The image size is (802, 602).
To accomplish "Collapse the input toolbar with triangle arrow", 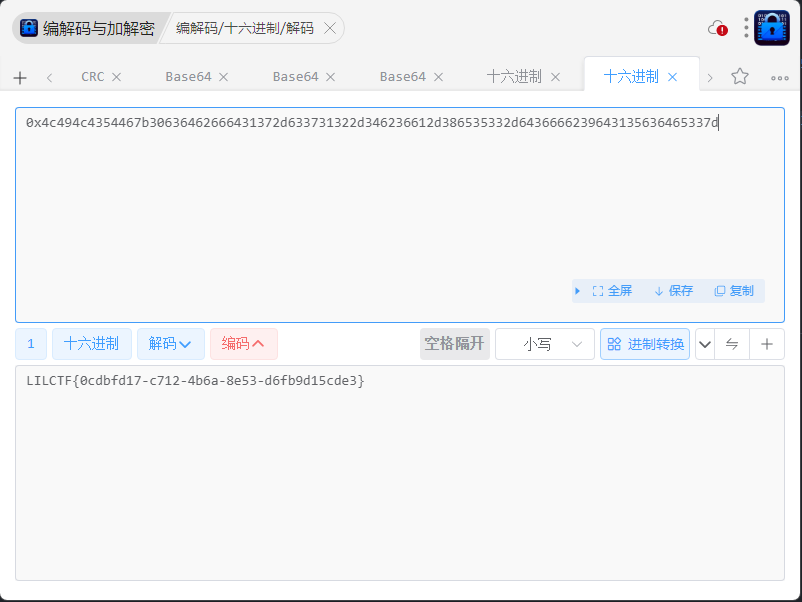I will point(577,291).
